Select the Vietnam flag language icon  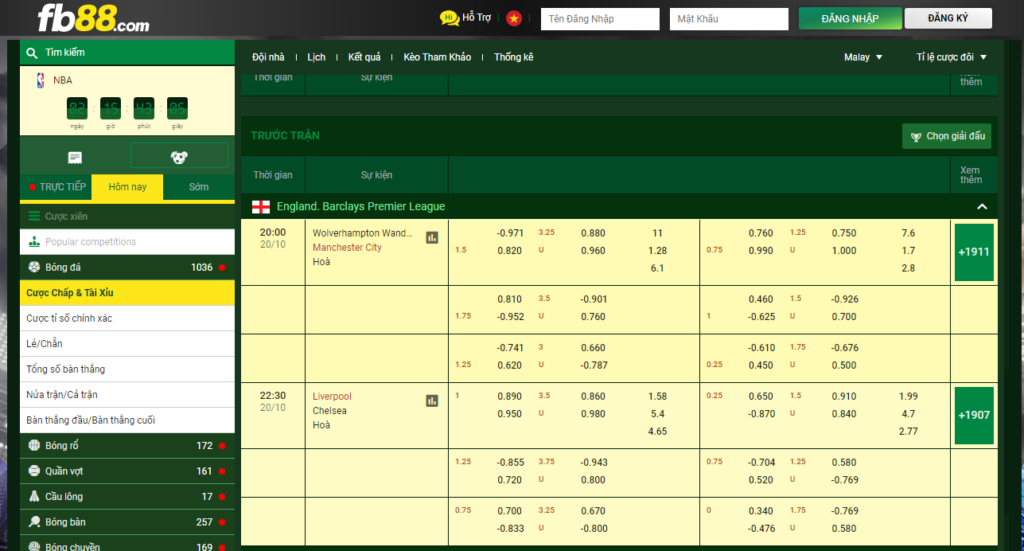pos(514,18)
